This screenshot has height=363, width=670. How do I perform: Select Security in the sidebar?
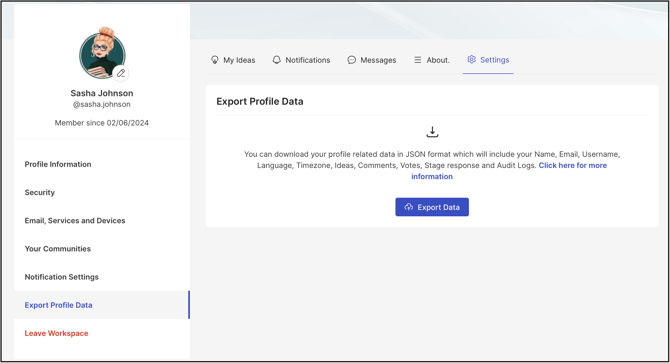pos(102,193)
